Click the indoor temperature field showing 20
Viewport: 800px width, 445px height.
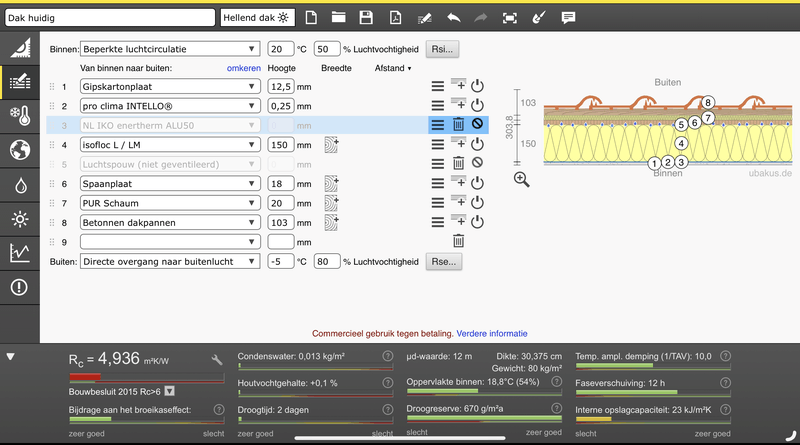point(281,49)
